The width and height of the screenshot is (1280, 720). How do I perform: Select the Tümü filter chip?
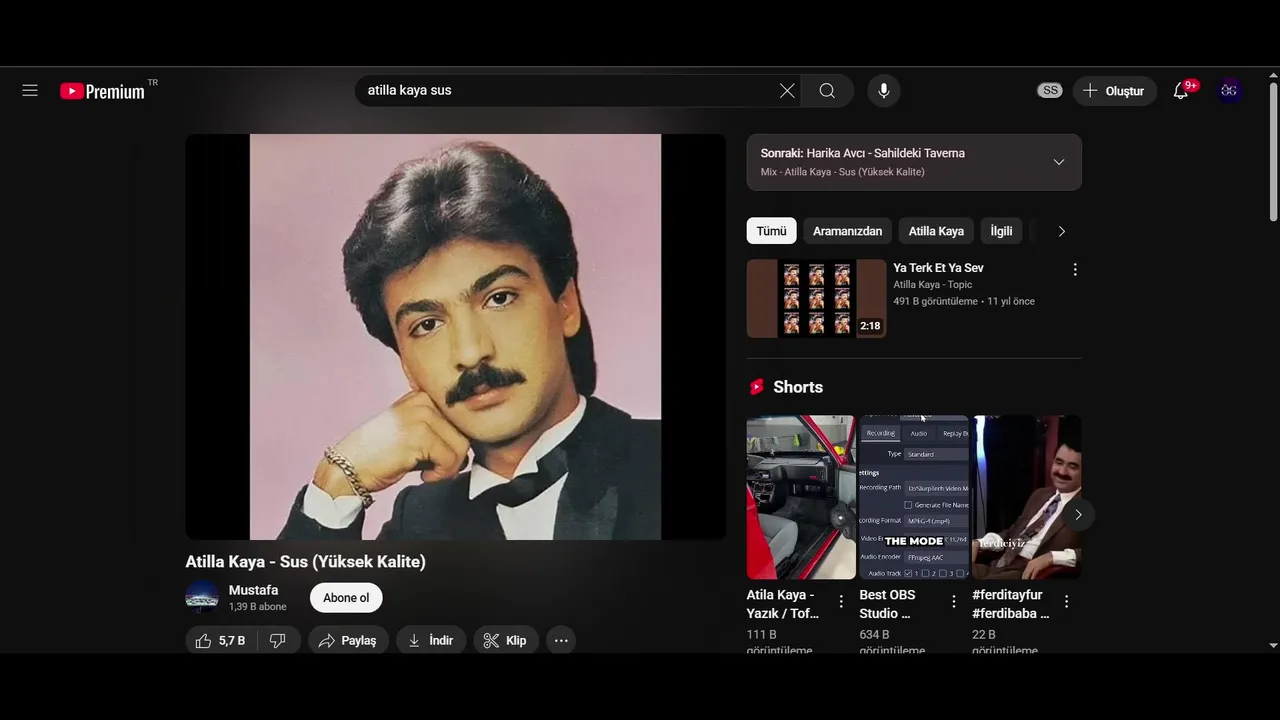click(771, 231)
